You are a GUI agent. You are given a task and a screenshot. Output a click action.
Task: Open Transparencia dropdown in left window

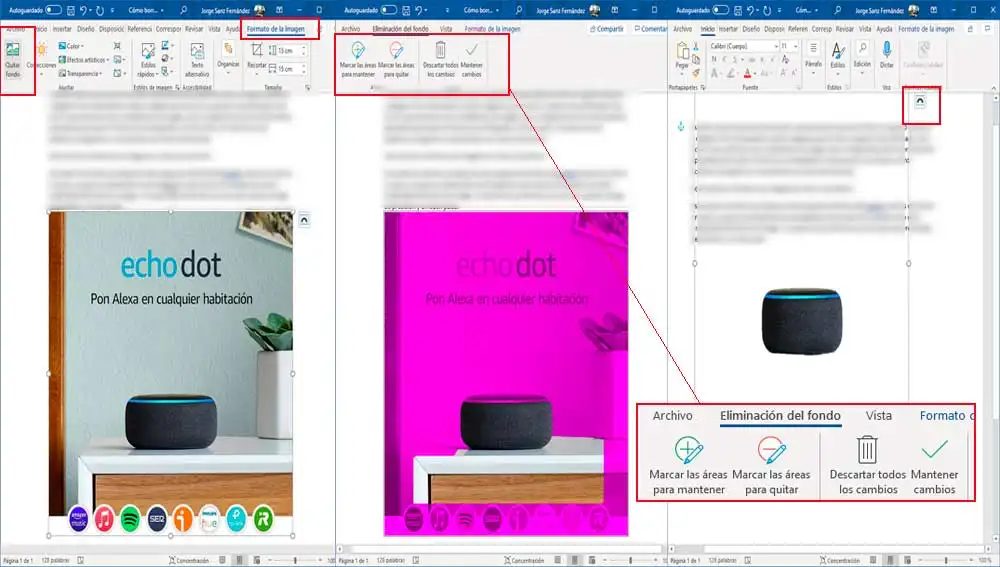pyautogui.click(x=80, y=73)
